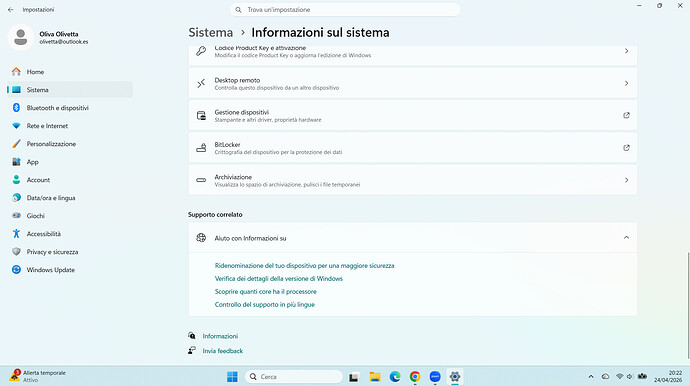Open Microsoft Edge from the taskbar
The width and height of the screenshot is (690, 386).
point(395,377)
